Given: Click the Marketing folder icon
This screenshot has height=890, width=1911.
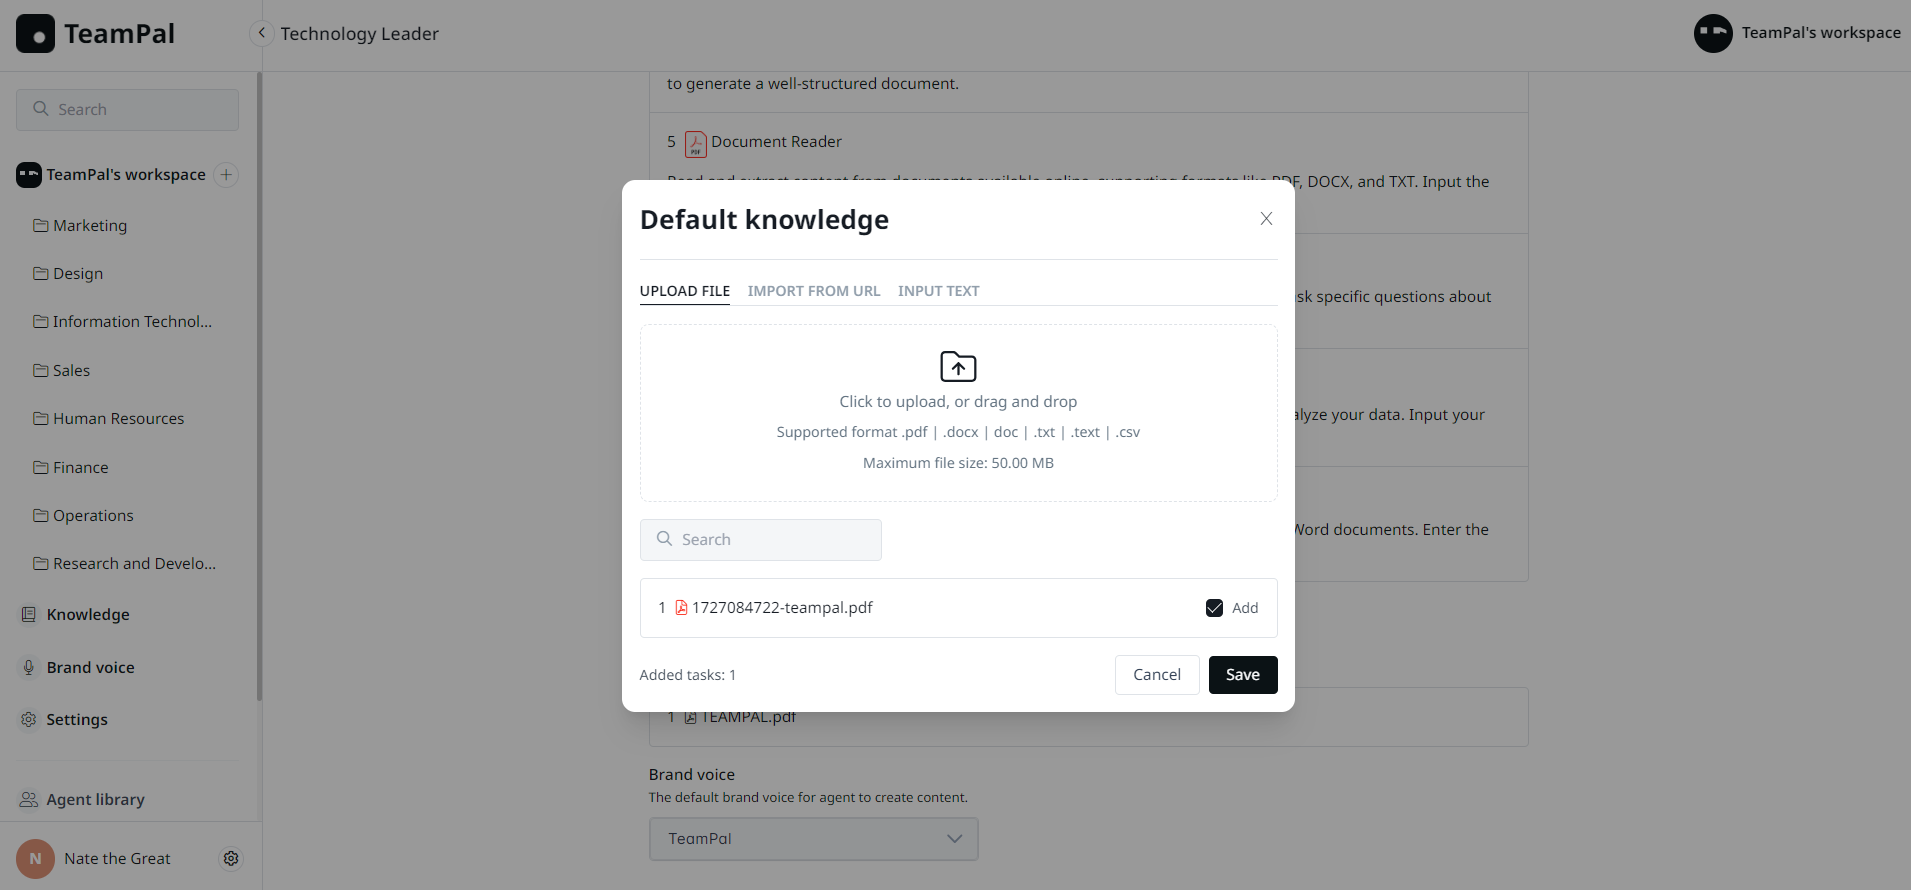Looking at the screenshot, I should [x=41, y=226].
